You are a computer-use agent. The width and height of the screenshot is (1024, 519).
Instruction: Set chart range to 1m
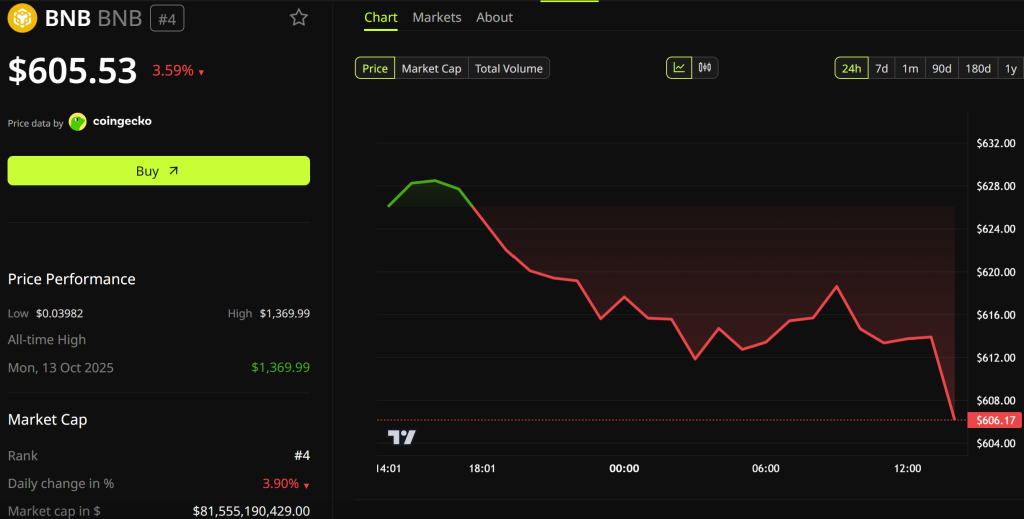tap(910, 68)
